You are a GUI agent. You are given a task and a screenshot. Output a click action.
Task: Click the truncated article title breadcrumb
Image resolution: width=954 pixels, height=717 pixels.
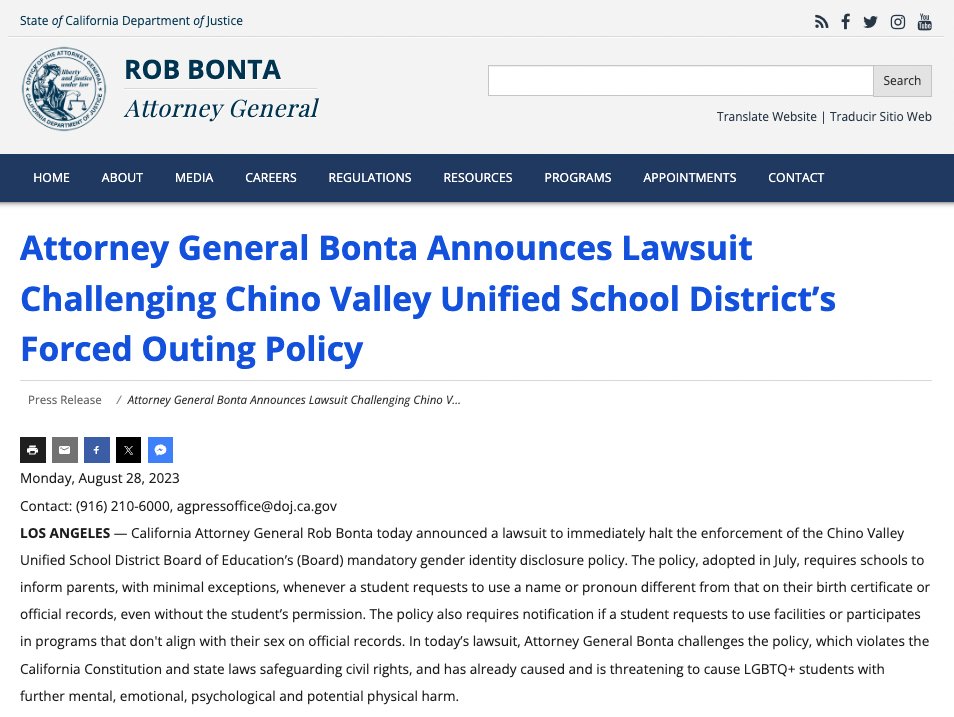pos(293,400)
